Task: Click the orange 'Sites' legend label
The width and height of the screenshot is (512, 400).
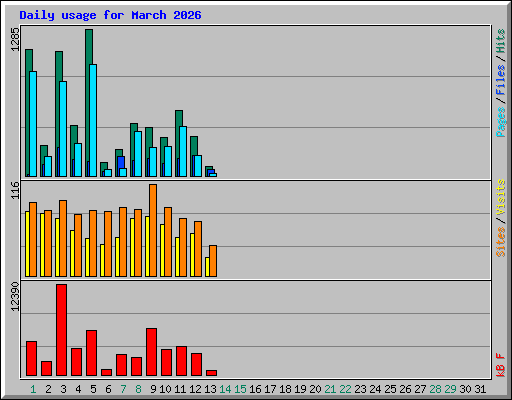Action: pyautogui.click(x=501, y=242)
